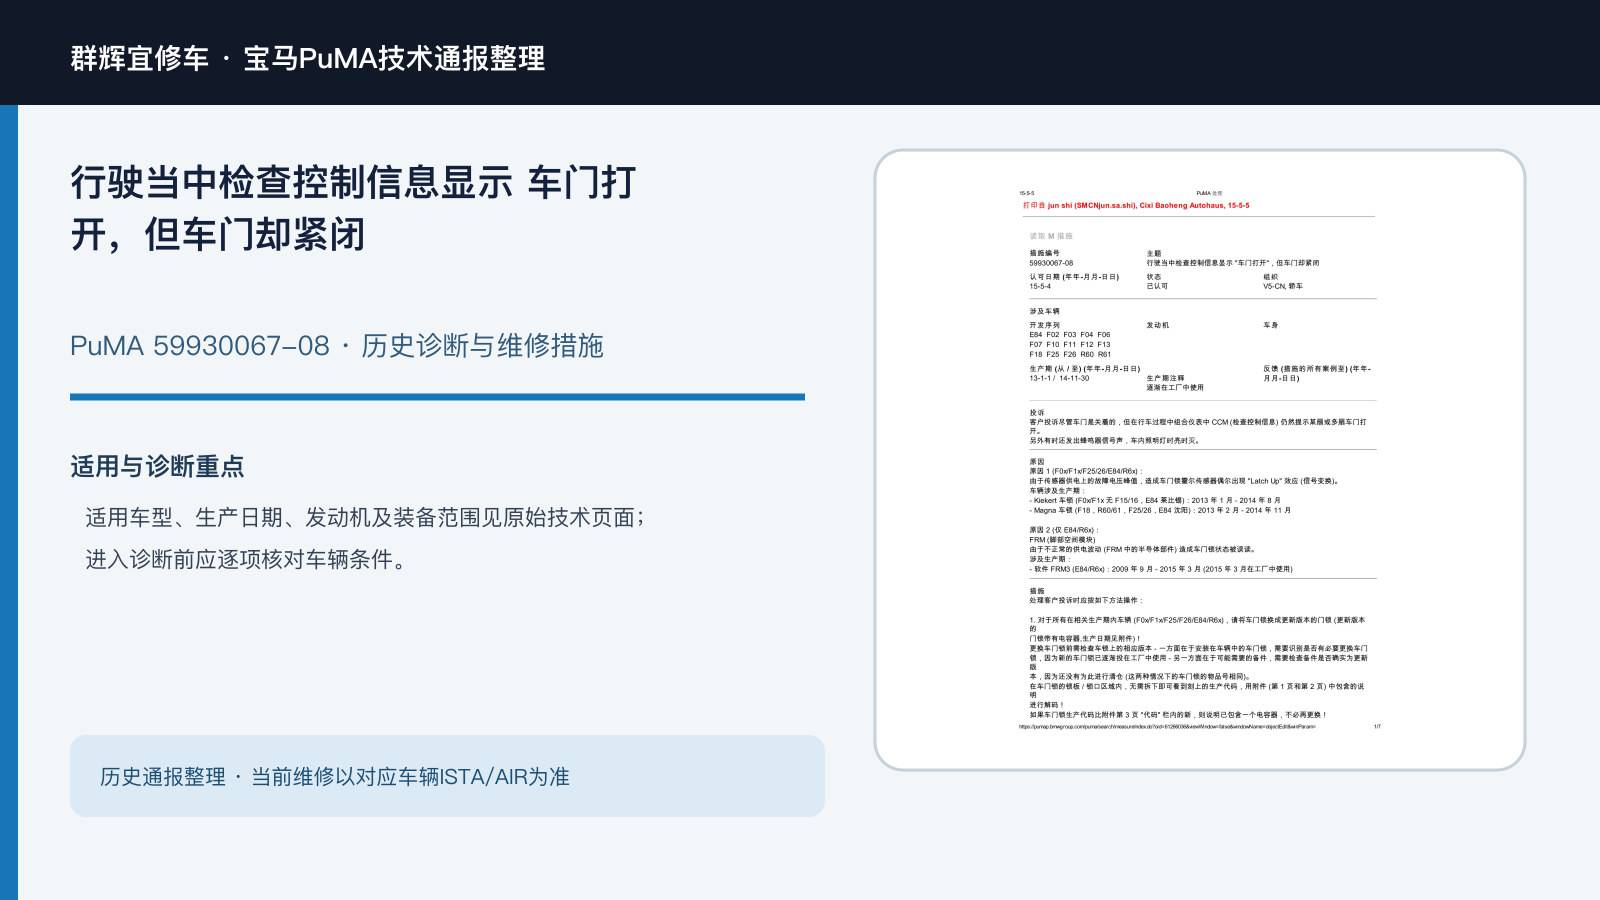Click the note box 历史通报整理 · 当前维修以对应车辆ISTA/AIR为准
This screenshot has width=1600, height=900.
(x=447, y=776)
